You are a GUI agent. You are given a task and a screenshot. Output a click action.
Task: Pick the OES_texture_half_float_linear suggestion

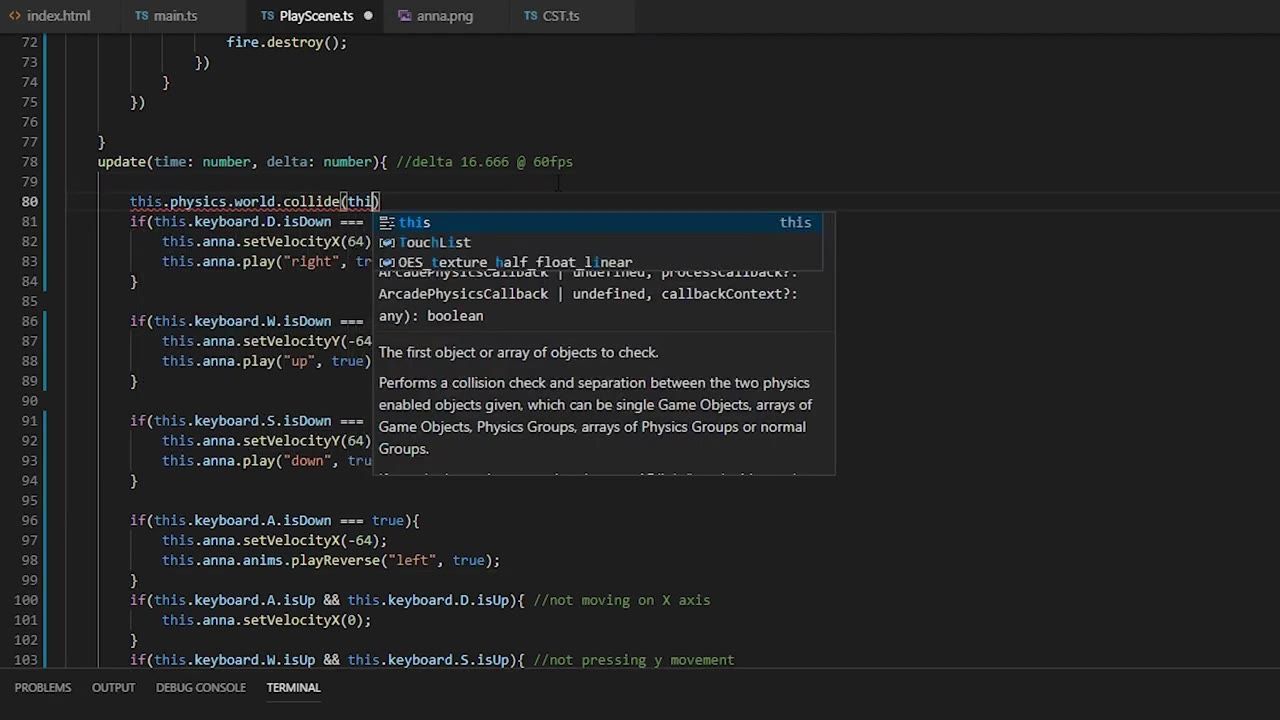point(597,263)
